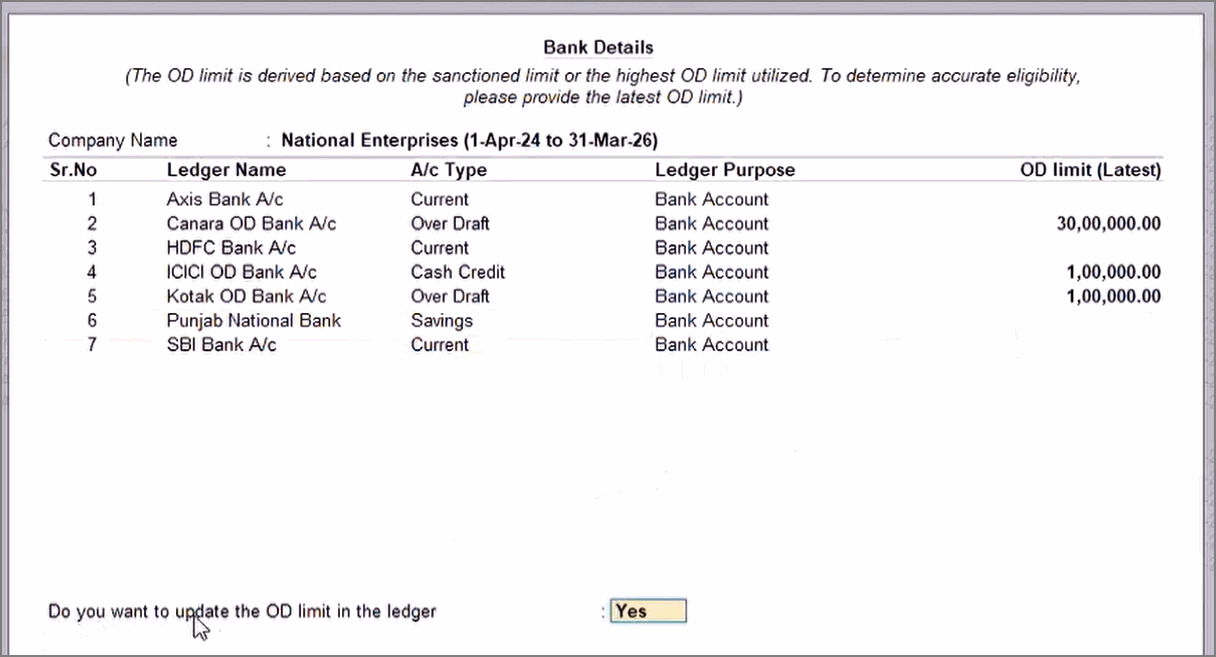
Task: Select ICICI OD Bank A/c ledger
Action: coord(241,272)
